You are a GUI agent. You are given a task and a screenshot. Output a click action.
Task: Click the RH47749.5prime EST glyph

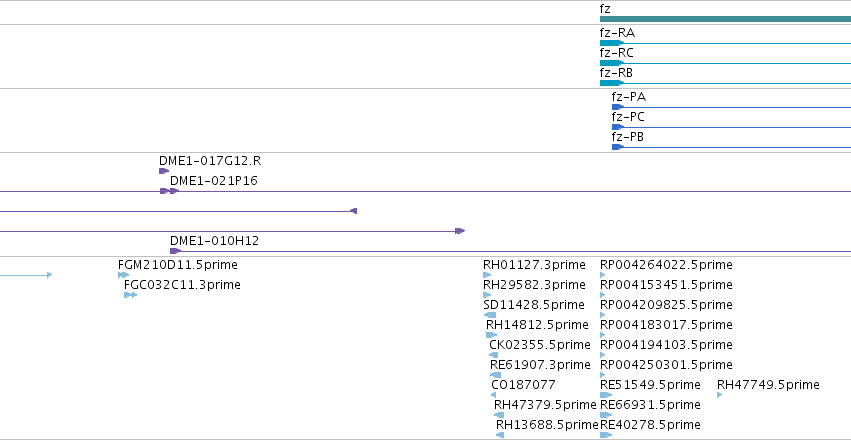coord(720,395)
